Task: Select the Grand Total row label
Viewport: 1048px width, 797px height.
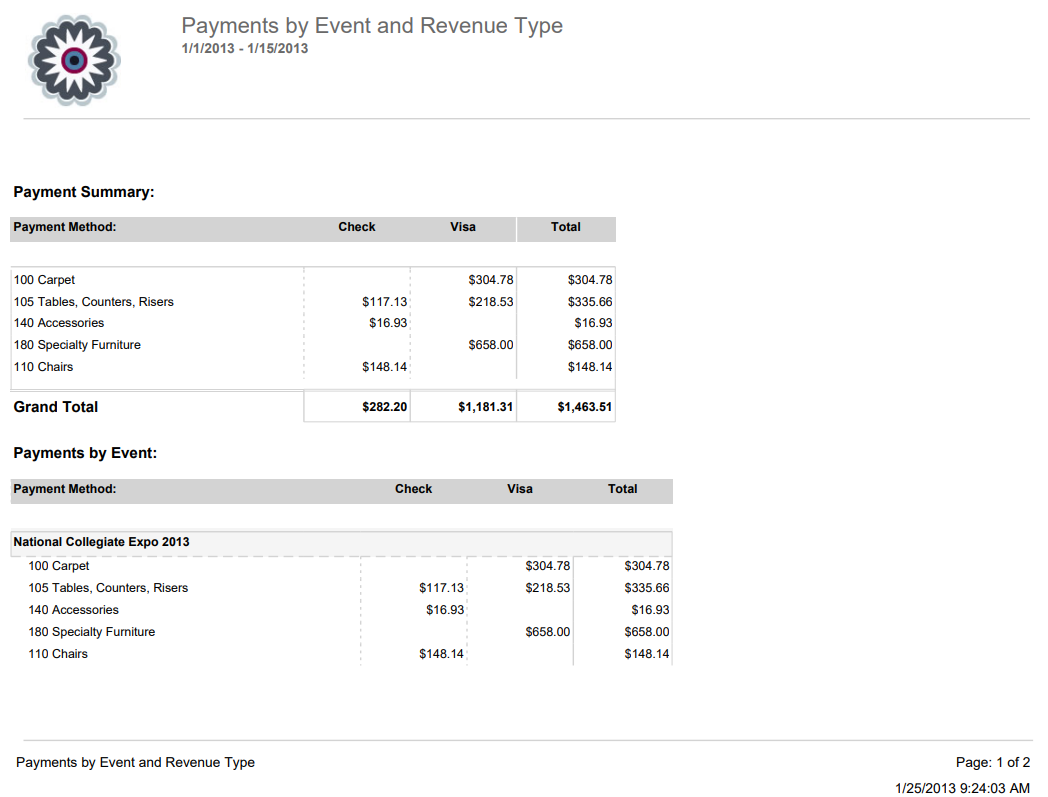Action: tap(56, 407)
